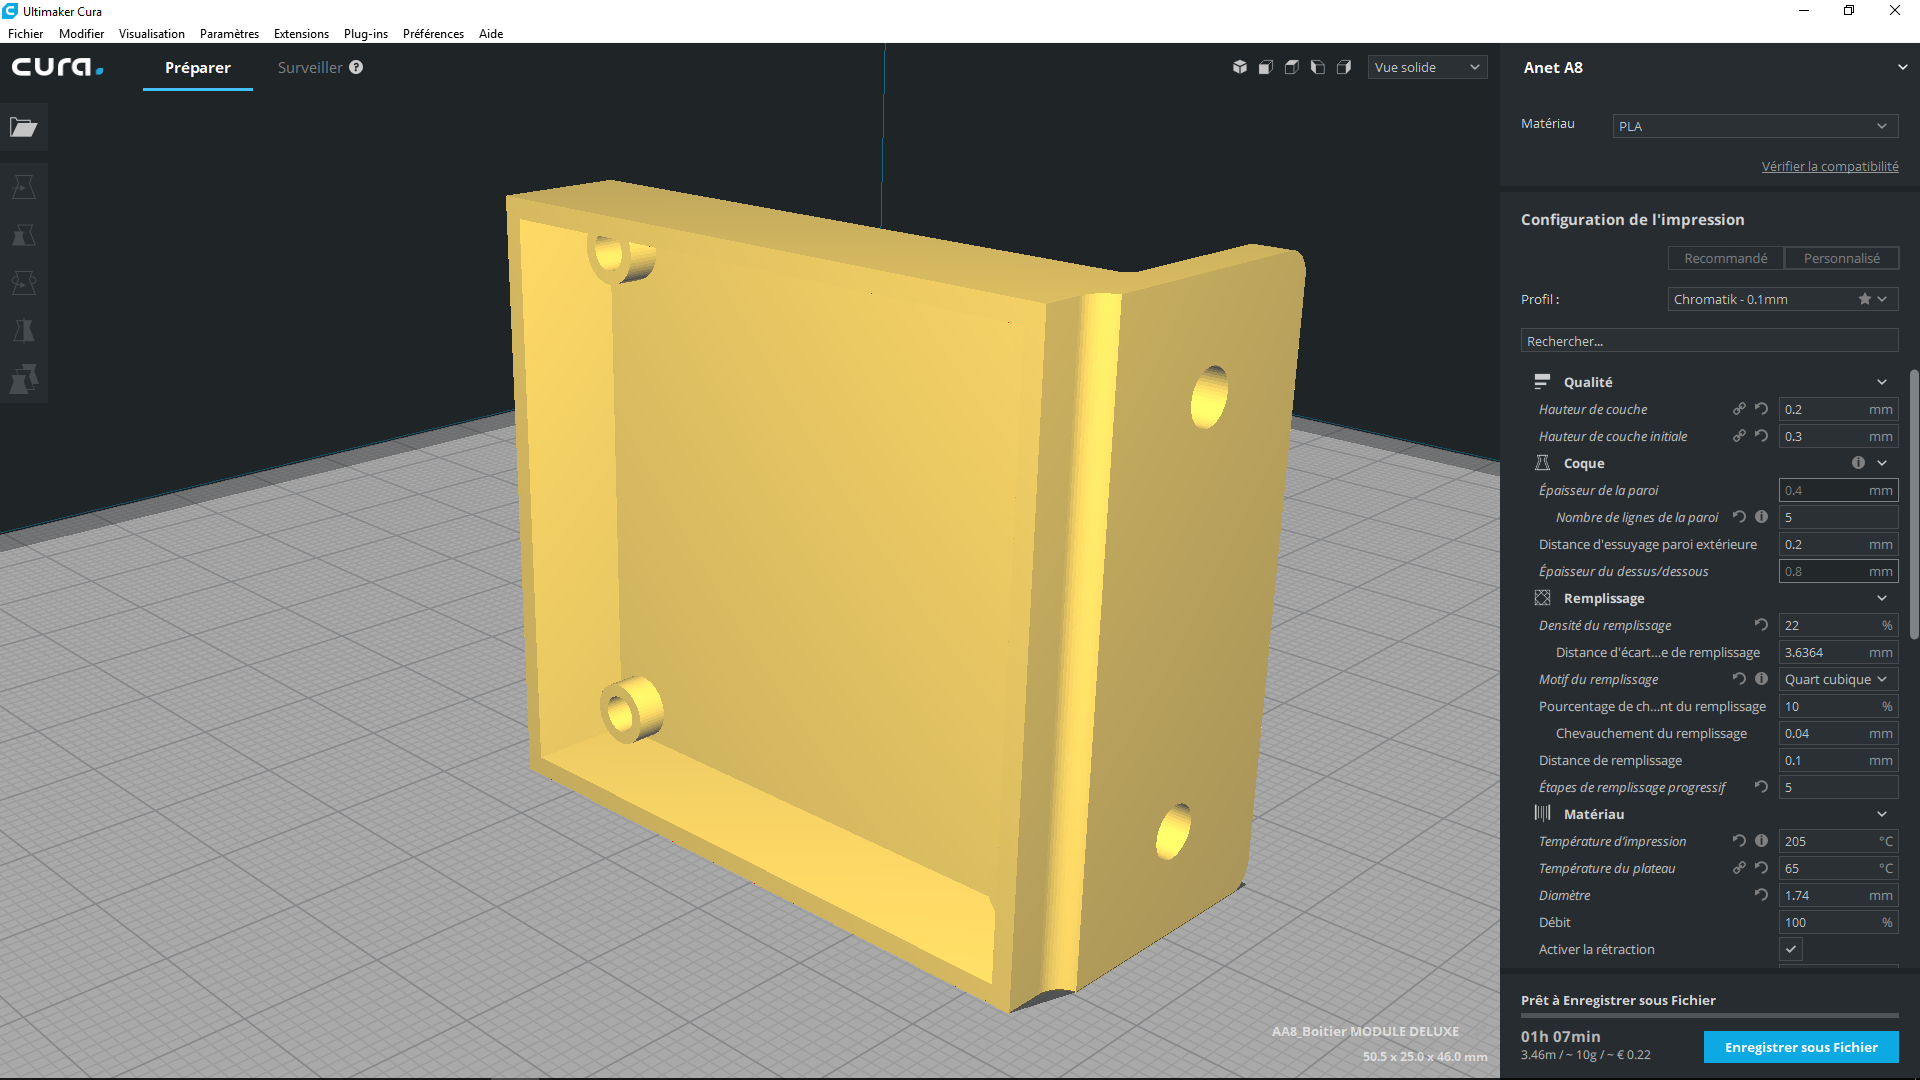Select the Mirror tool in left toolbar

[24, 331]
